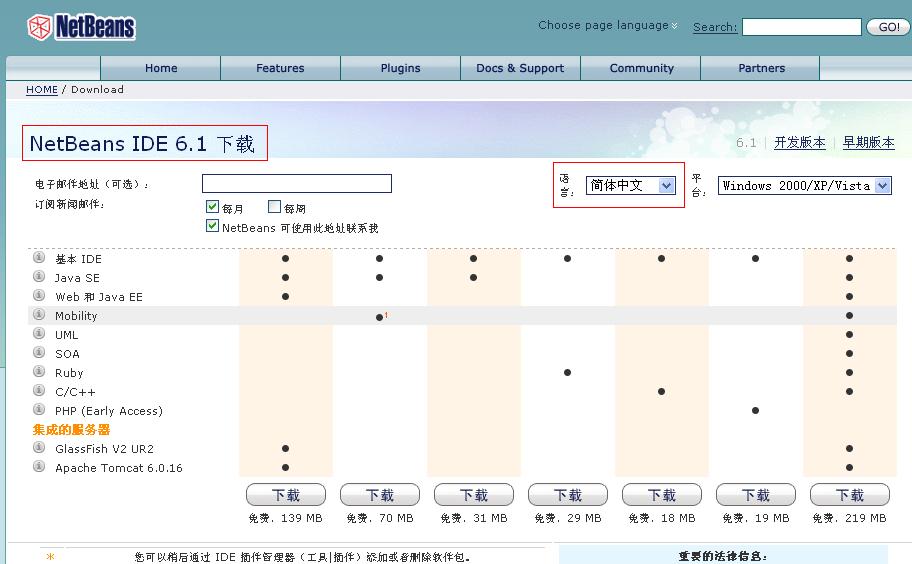This screenshot has height=564, width=912.
Task: Click the Search label link
Action: coord(715,27)
